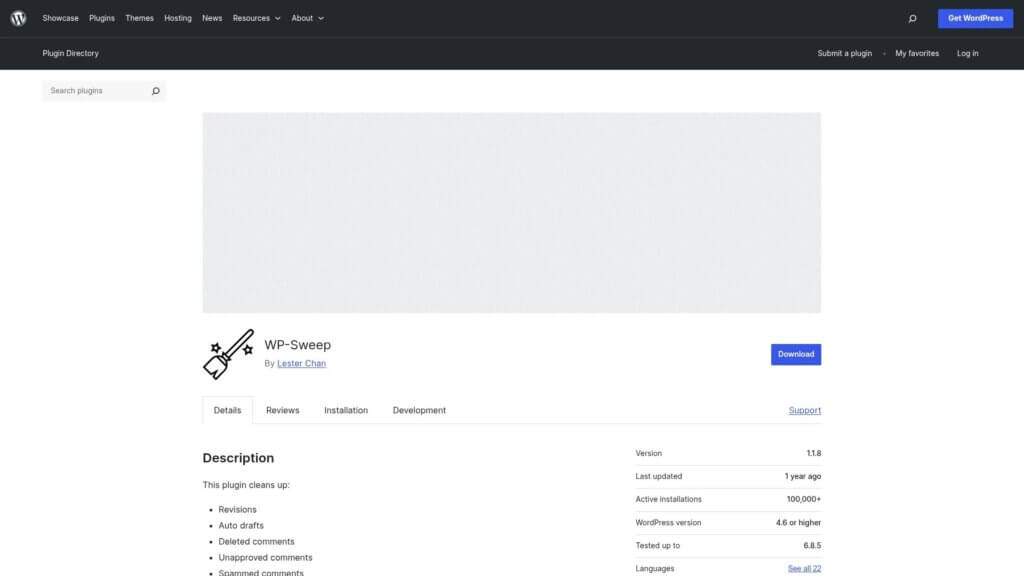This screenshot has width=1024, height=576.
Task: Open the Themes menu item
Action: coord(139,18)
